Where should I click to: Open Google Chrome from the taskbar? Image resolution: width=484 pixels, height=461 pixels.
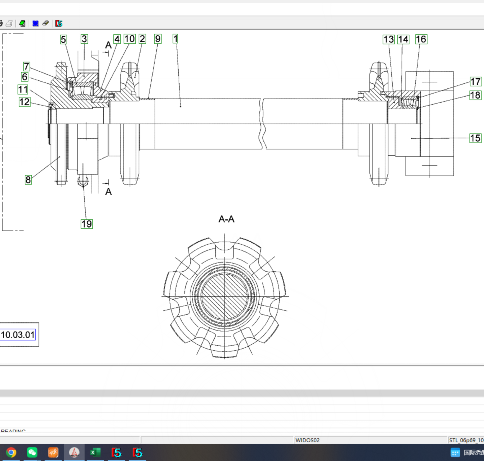[11, 452]
